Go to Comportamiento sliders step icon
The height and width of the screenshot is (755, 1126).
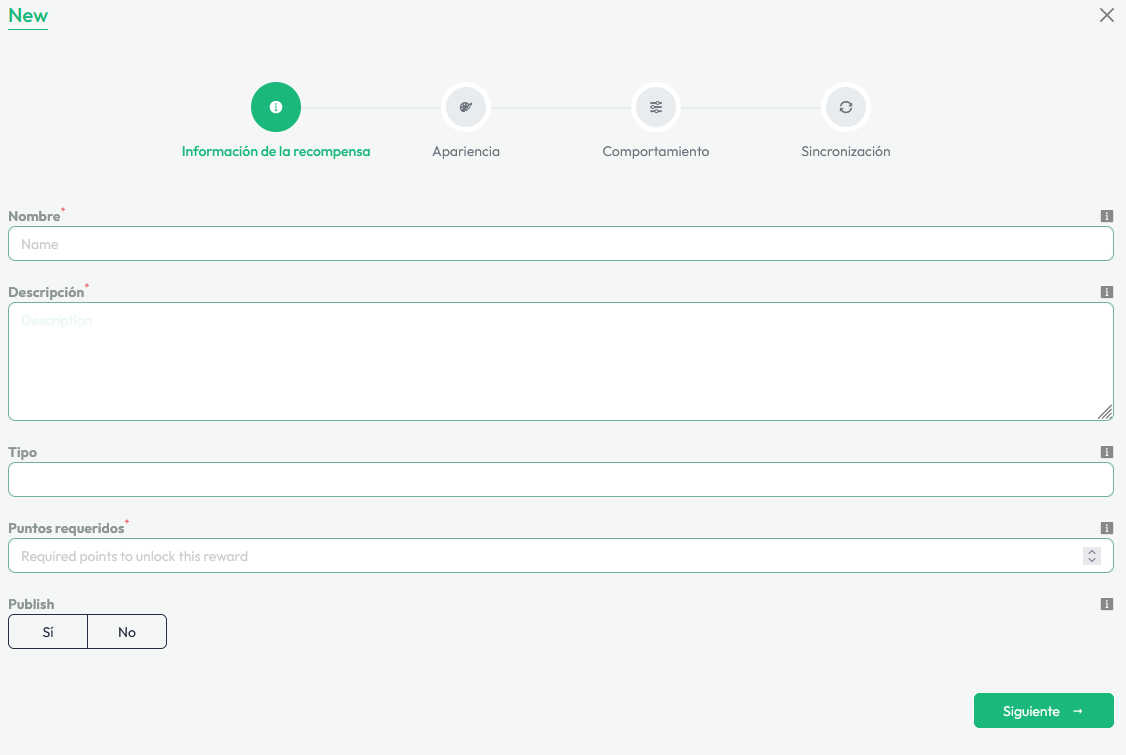click(656, 107)
